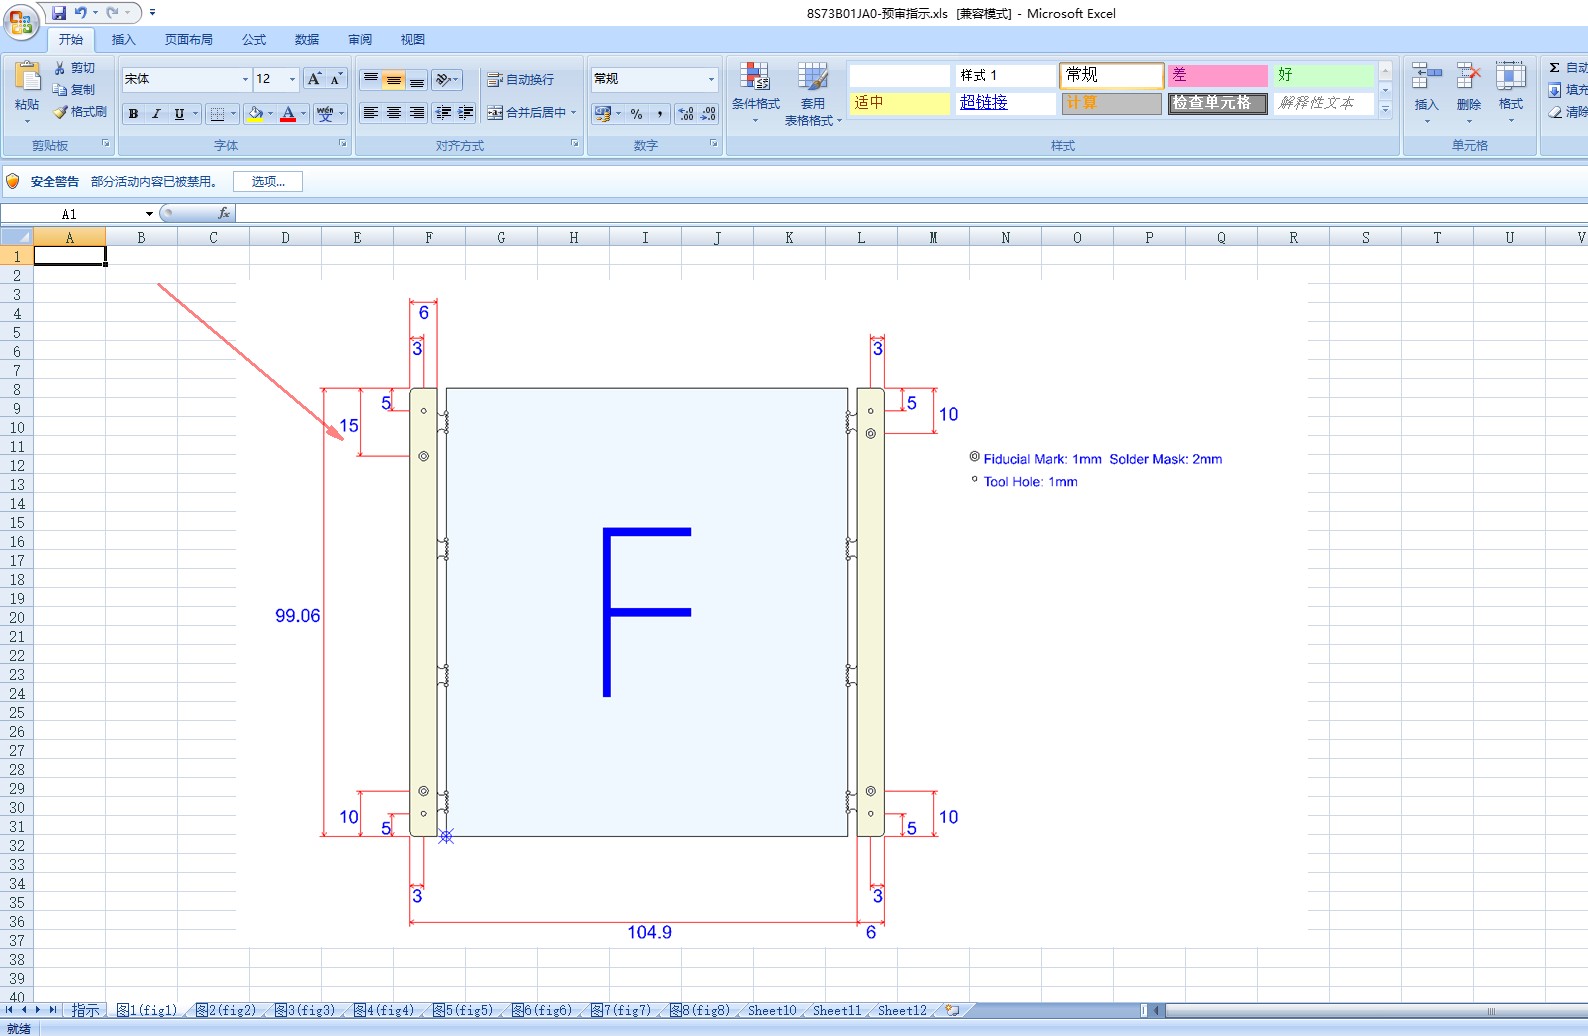Screen dimensions: 1588x1036
Task: Decrease decimal places
Action: pos(708,114)
